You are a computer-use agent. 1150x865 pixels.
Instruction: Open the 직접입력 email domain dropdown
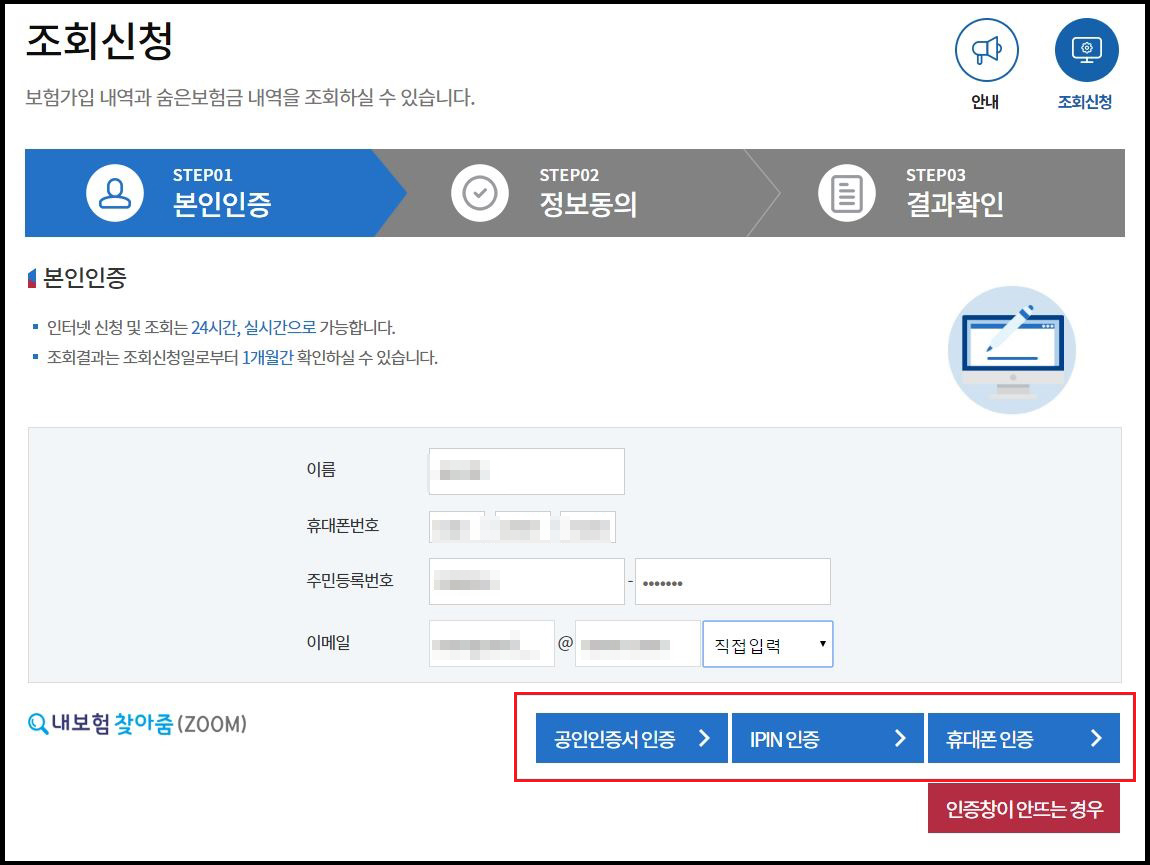pyautogui.click(x=768, y=644)
